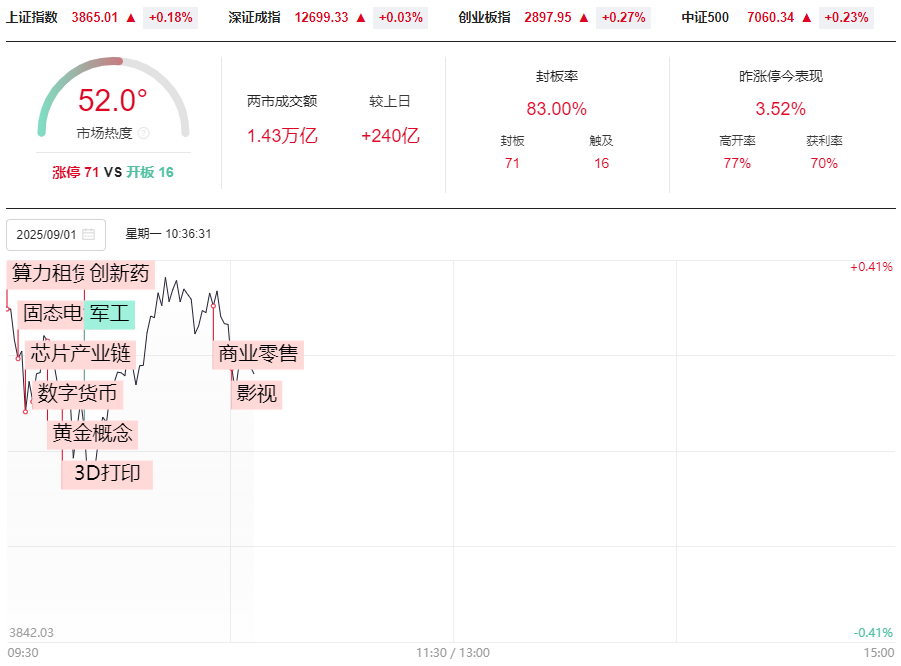Screen dimensions: 901x666
Task: Click the 算力租赁 sector tag on chart
Action: click(x=49, y=274)
